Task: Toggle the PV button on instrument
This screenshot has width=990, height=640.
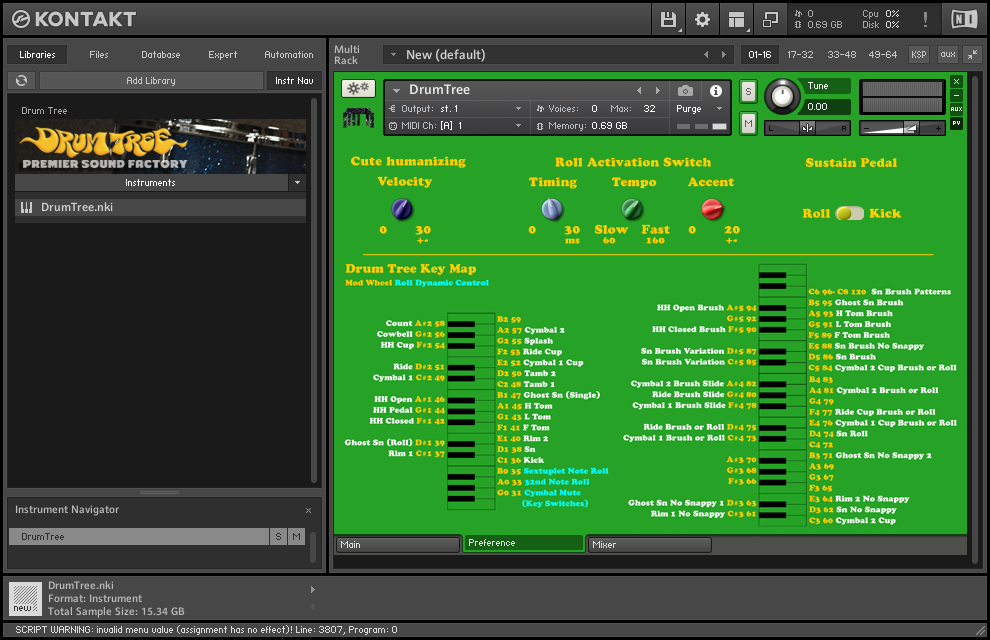Action: [x=957, y=123]
